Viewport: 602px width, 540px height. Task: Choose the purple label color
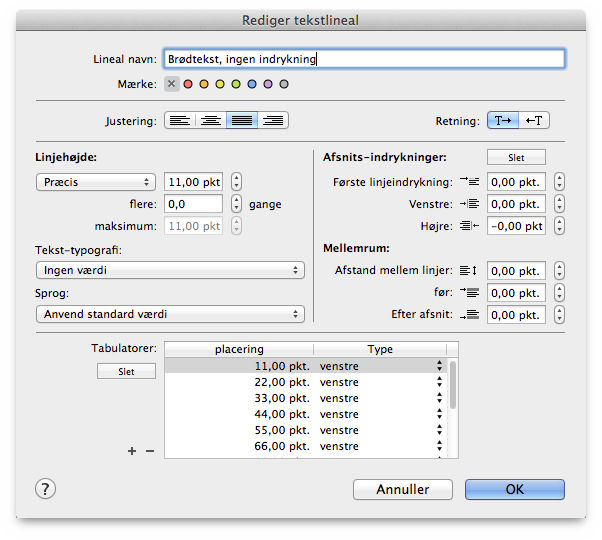[268, 84]
